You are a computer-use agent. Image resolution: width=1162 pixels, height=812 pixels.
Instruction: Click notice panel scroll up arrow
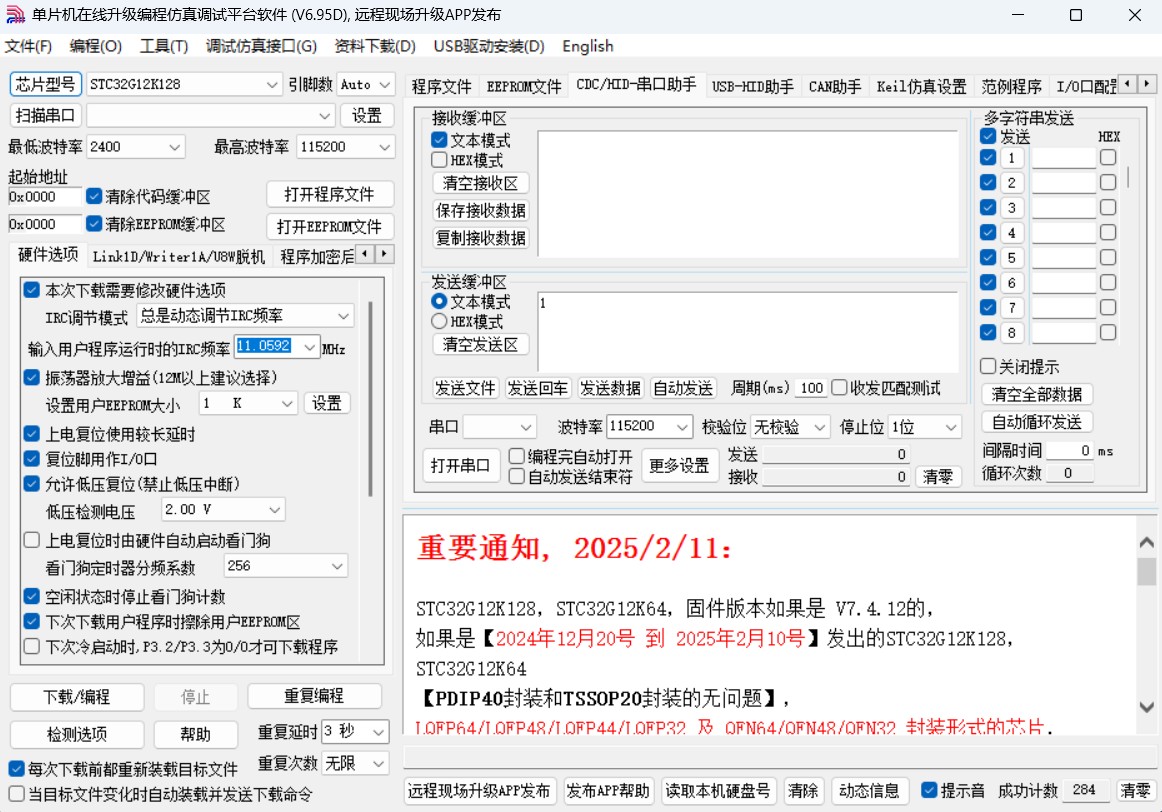click(1146, 542)
